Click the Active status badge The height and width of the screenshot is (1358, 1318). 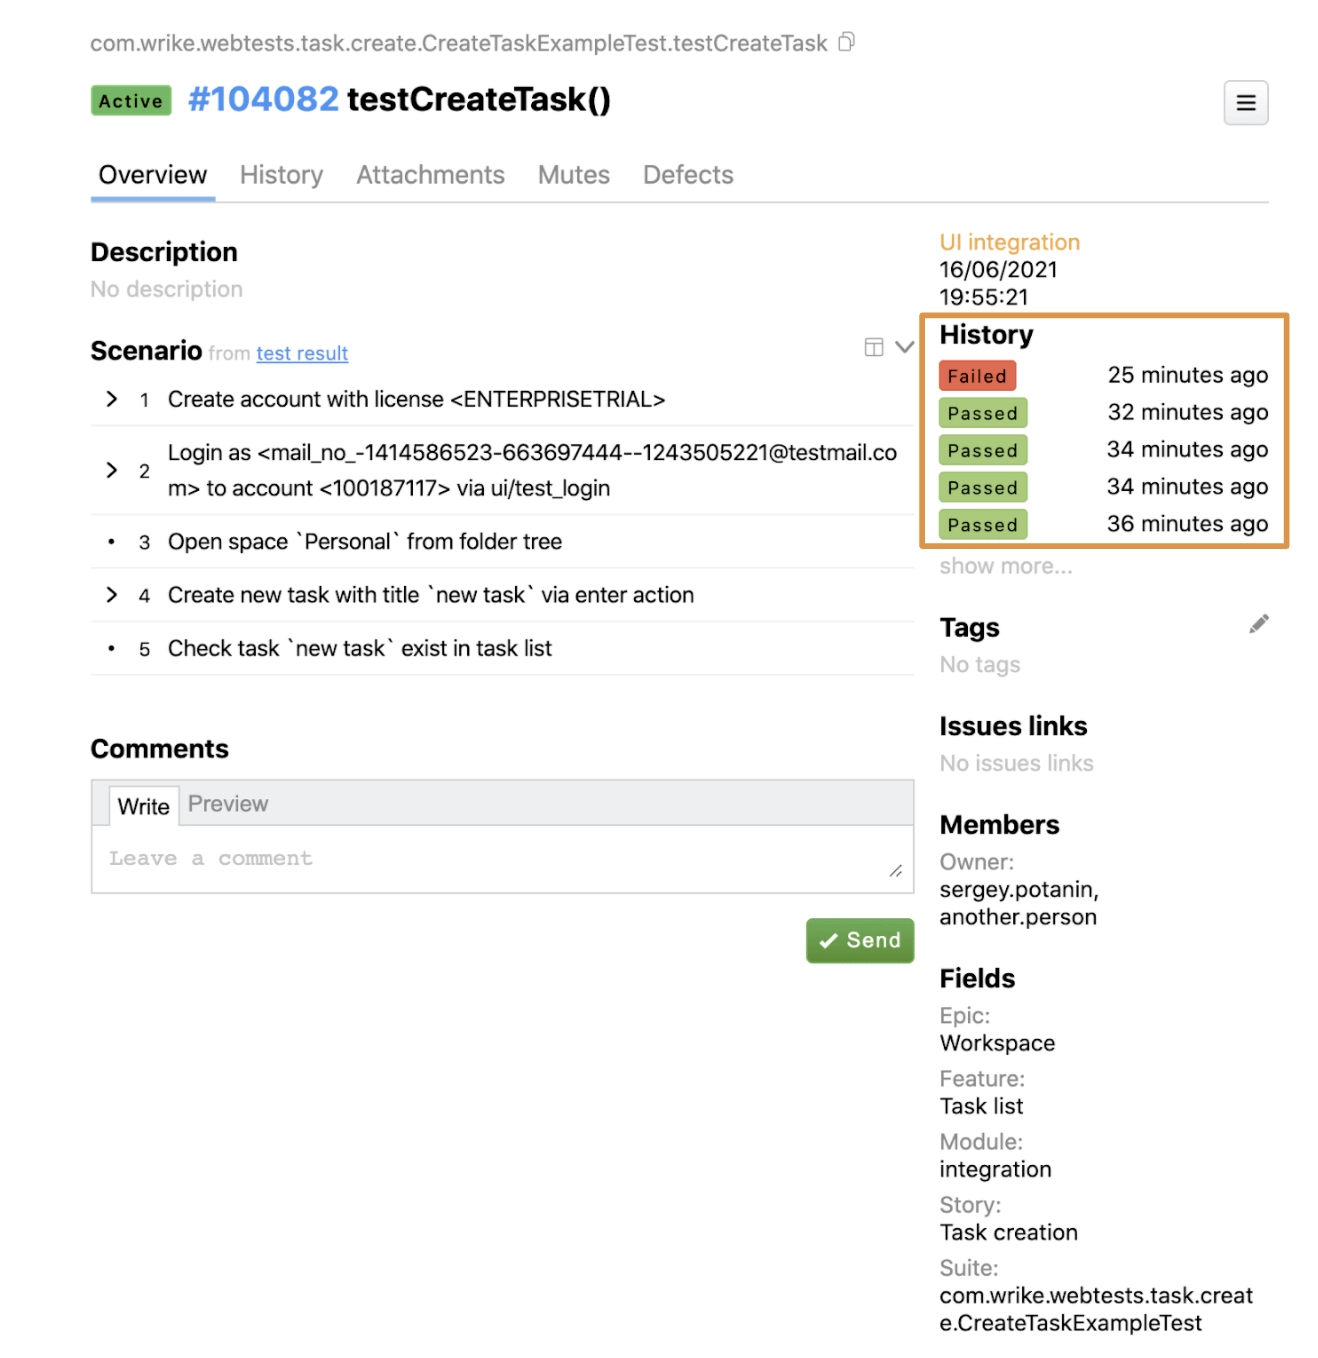(x=131, y=101)
